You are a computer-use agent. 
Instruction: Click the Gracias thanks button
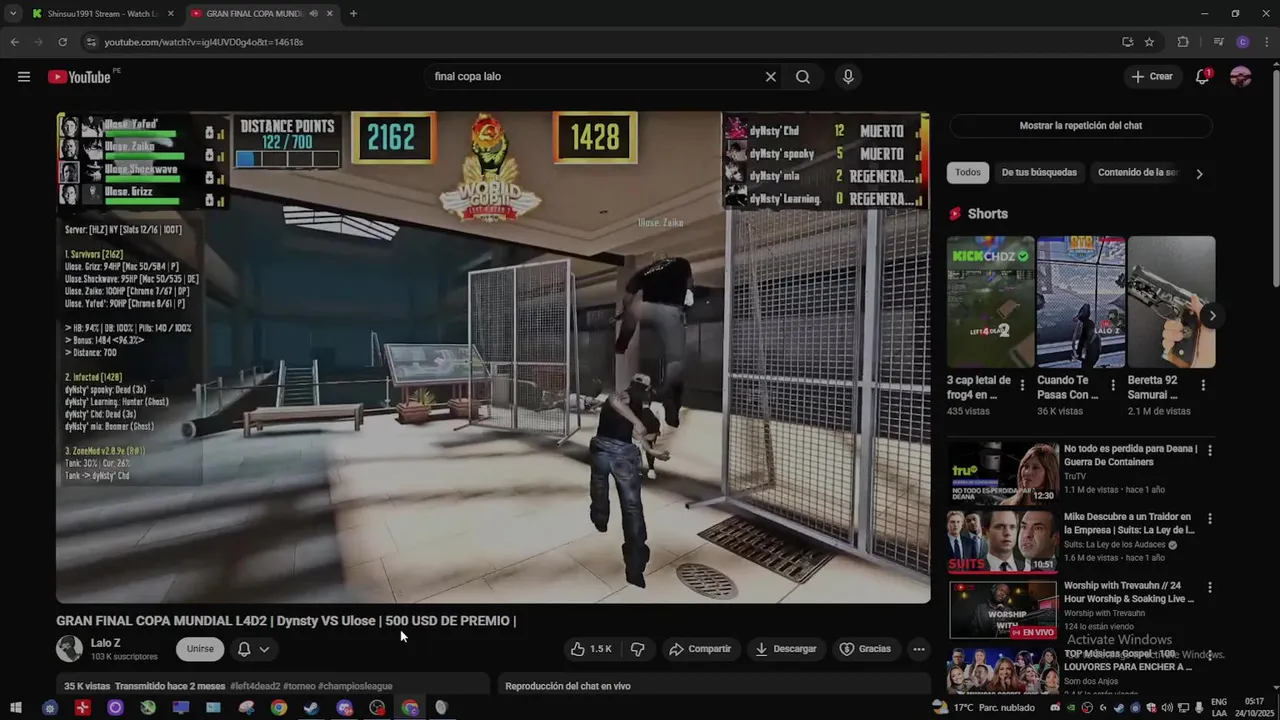[x=865, y=649]
